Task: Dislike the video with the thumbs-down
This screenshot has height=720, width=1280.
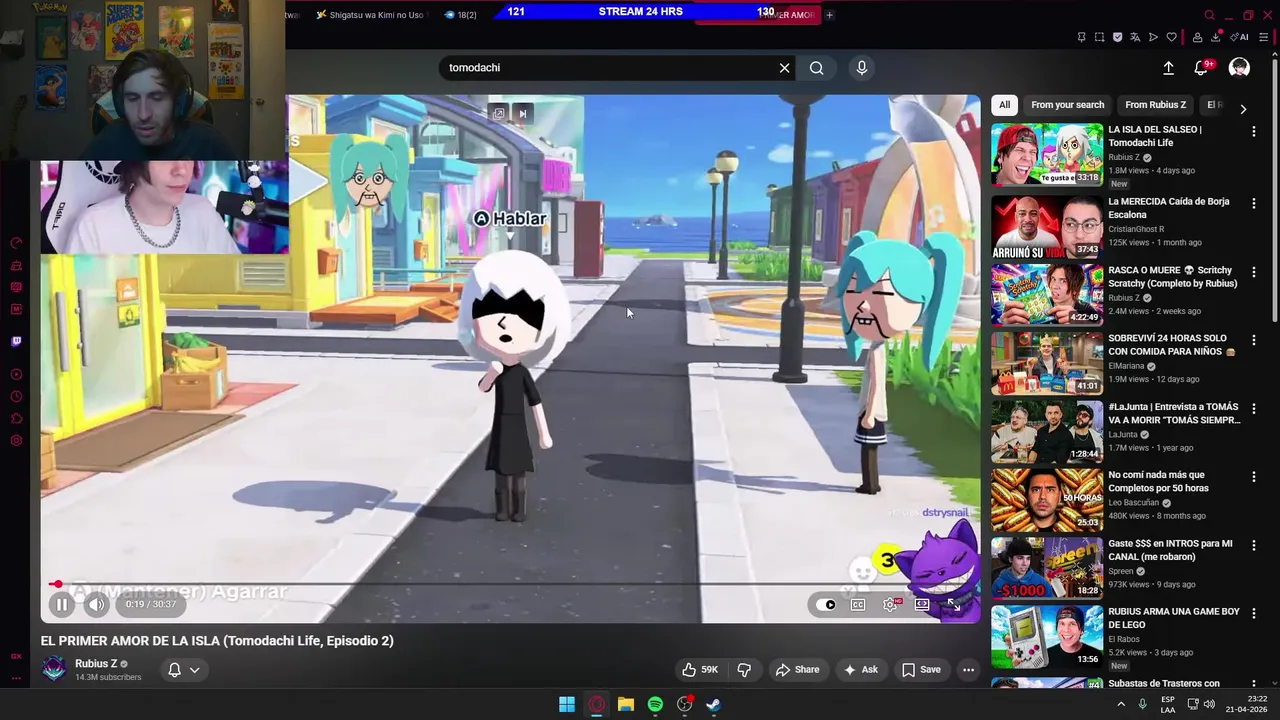Action: pyautogui.click(x=744, y=670)
